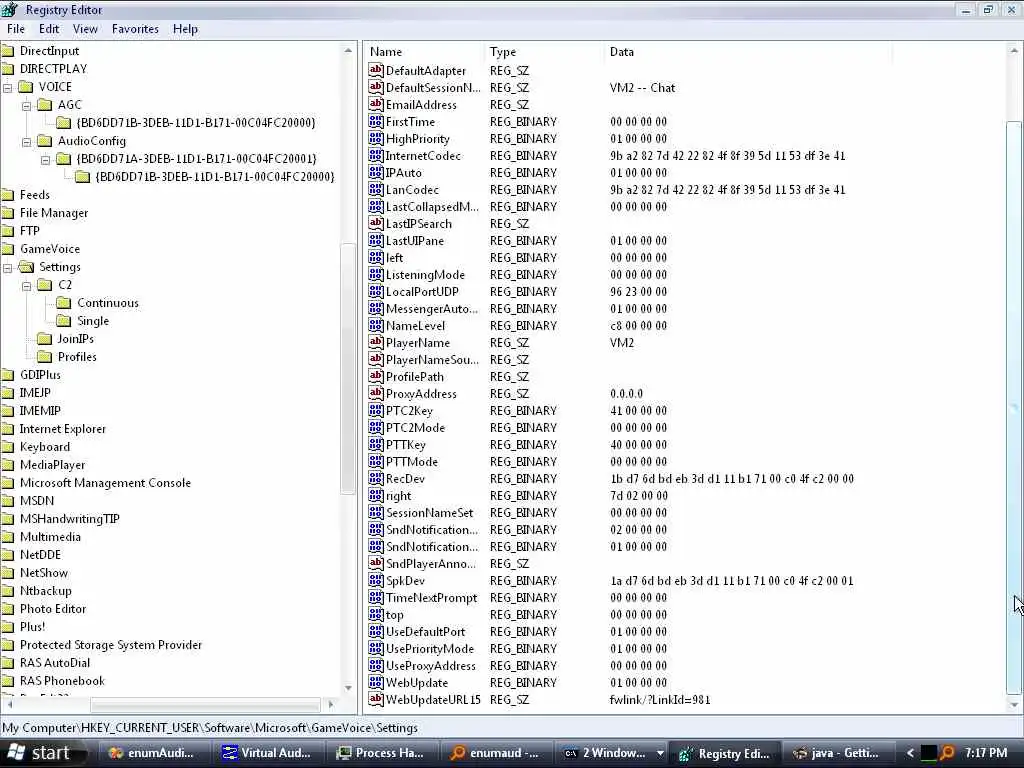Screen dimensions: 1024x768
Task: Click the values pane scroll up arrow
Action: pos(1014,51)
